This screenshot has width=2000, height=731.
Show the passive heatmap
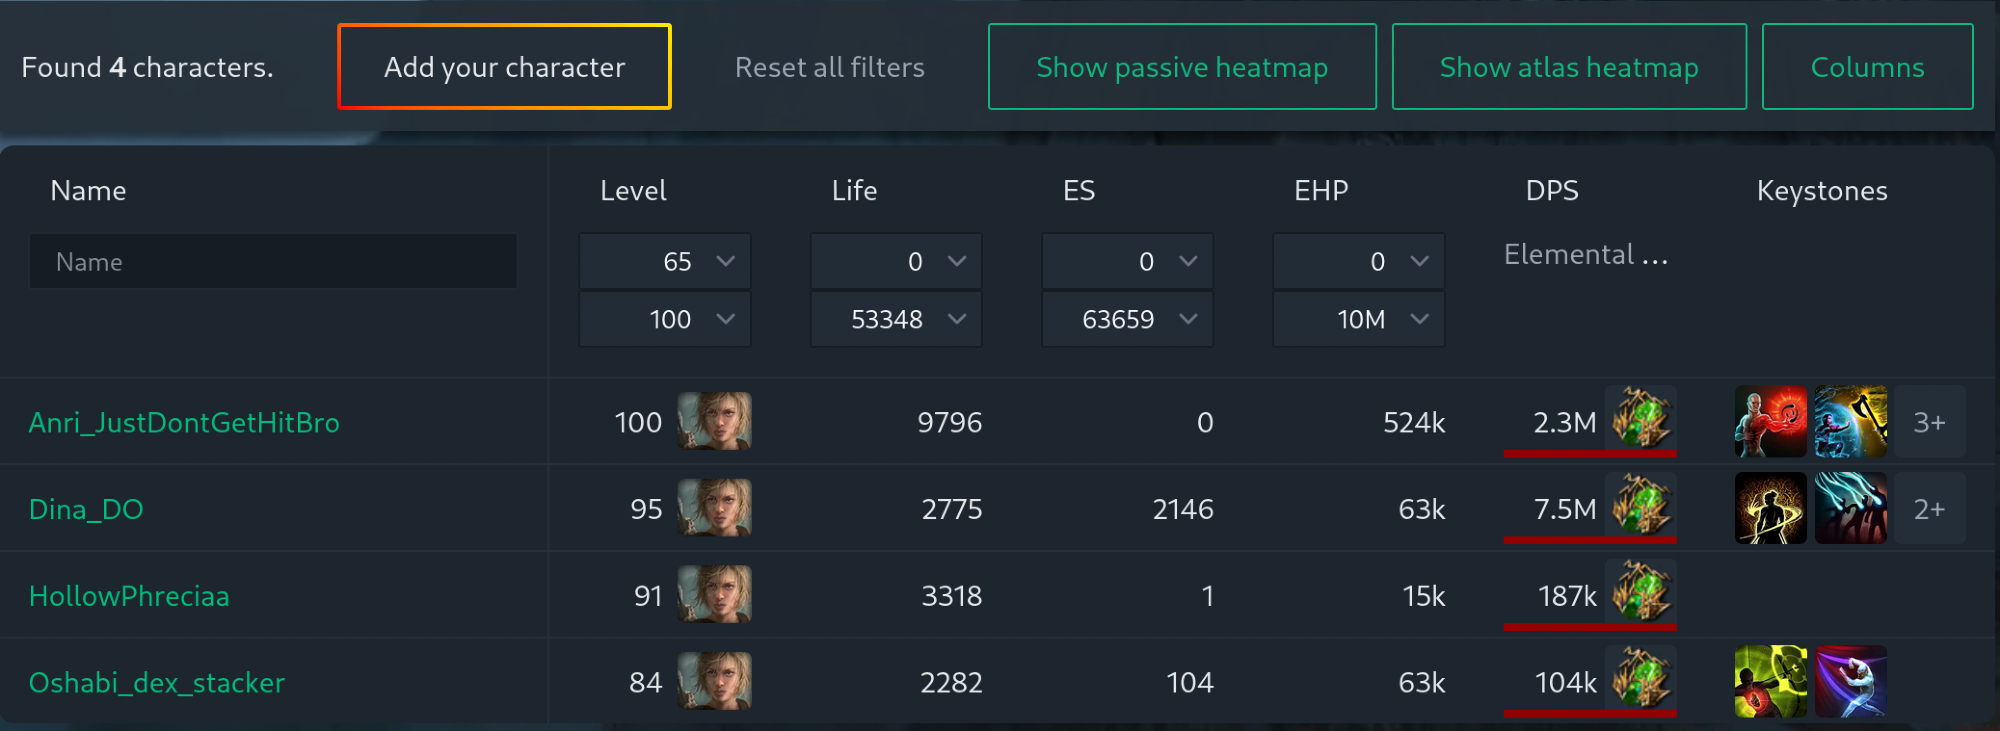1182,67
